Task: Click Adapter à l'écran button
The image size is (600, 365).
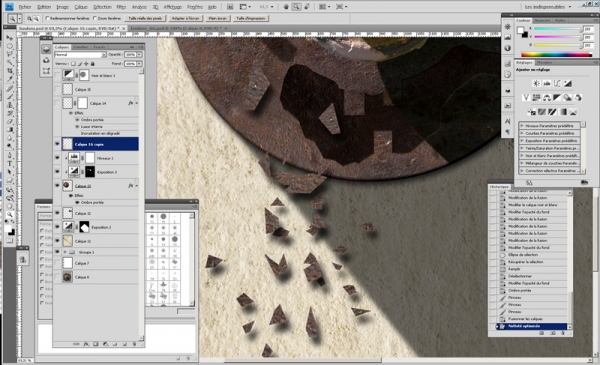Action: point(186,18)
